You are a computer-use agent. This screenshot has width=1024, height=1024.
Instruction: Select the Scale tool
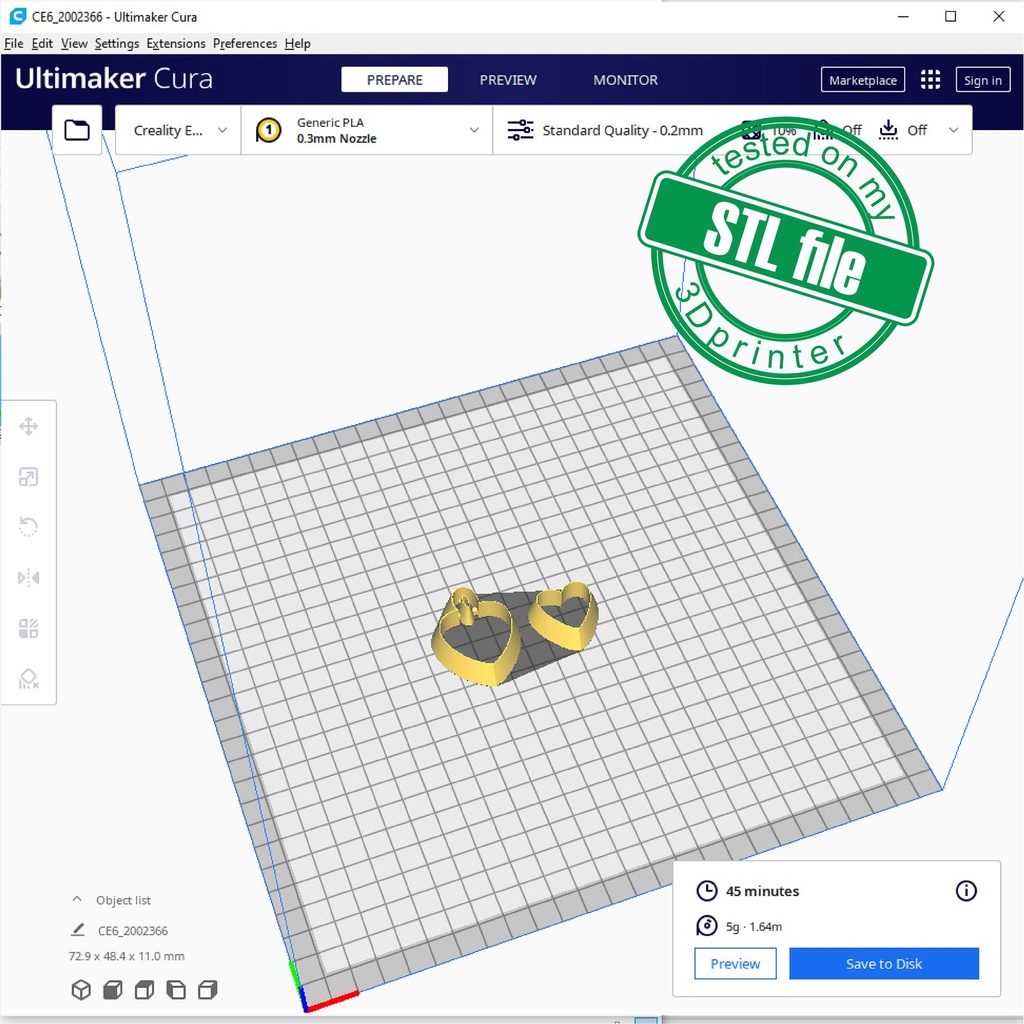coord(28,477)
